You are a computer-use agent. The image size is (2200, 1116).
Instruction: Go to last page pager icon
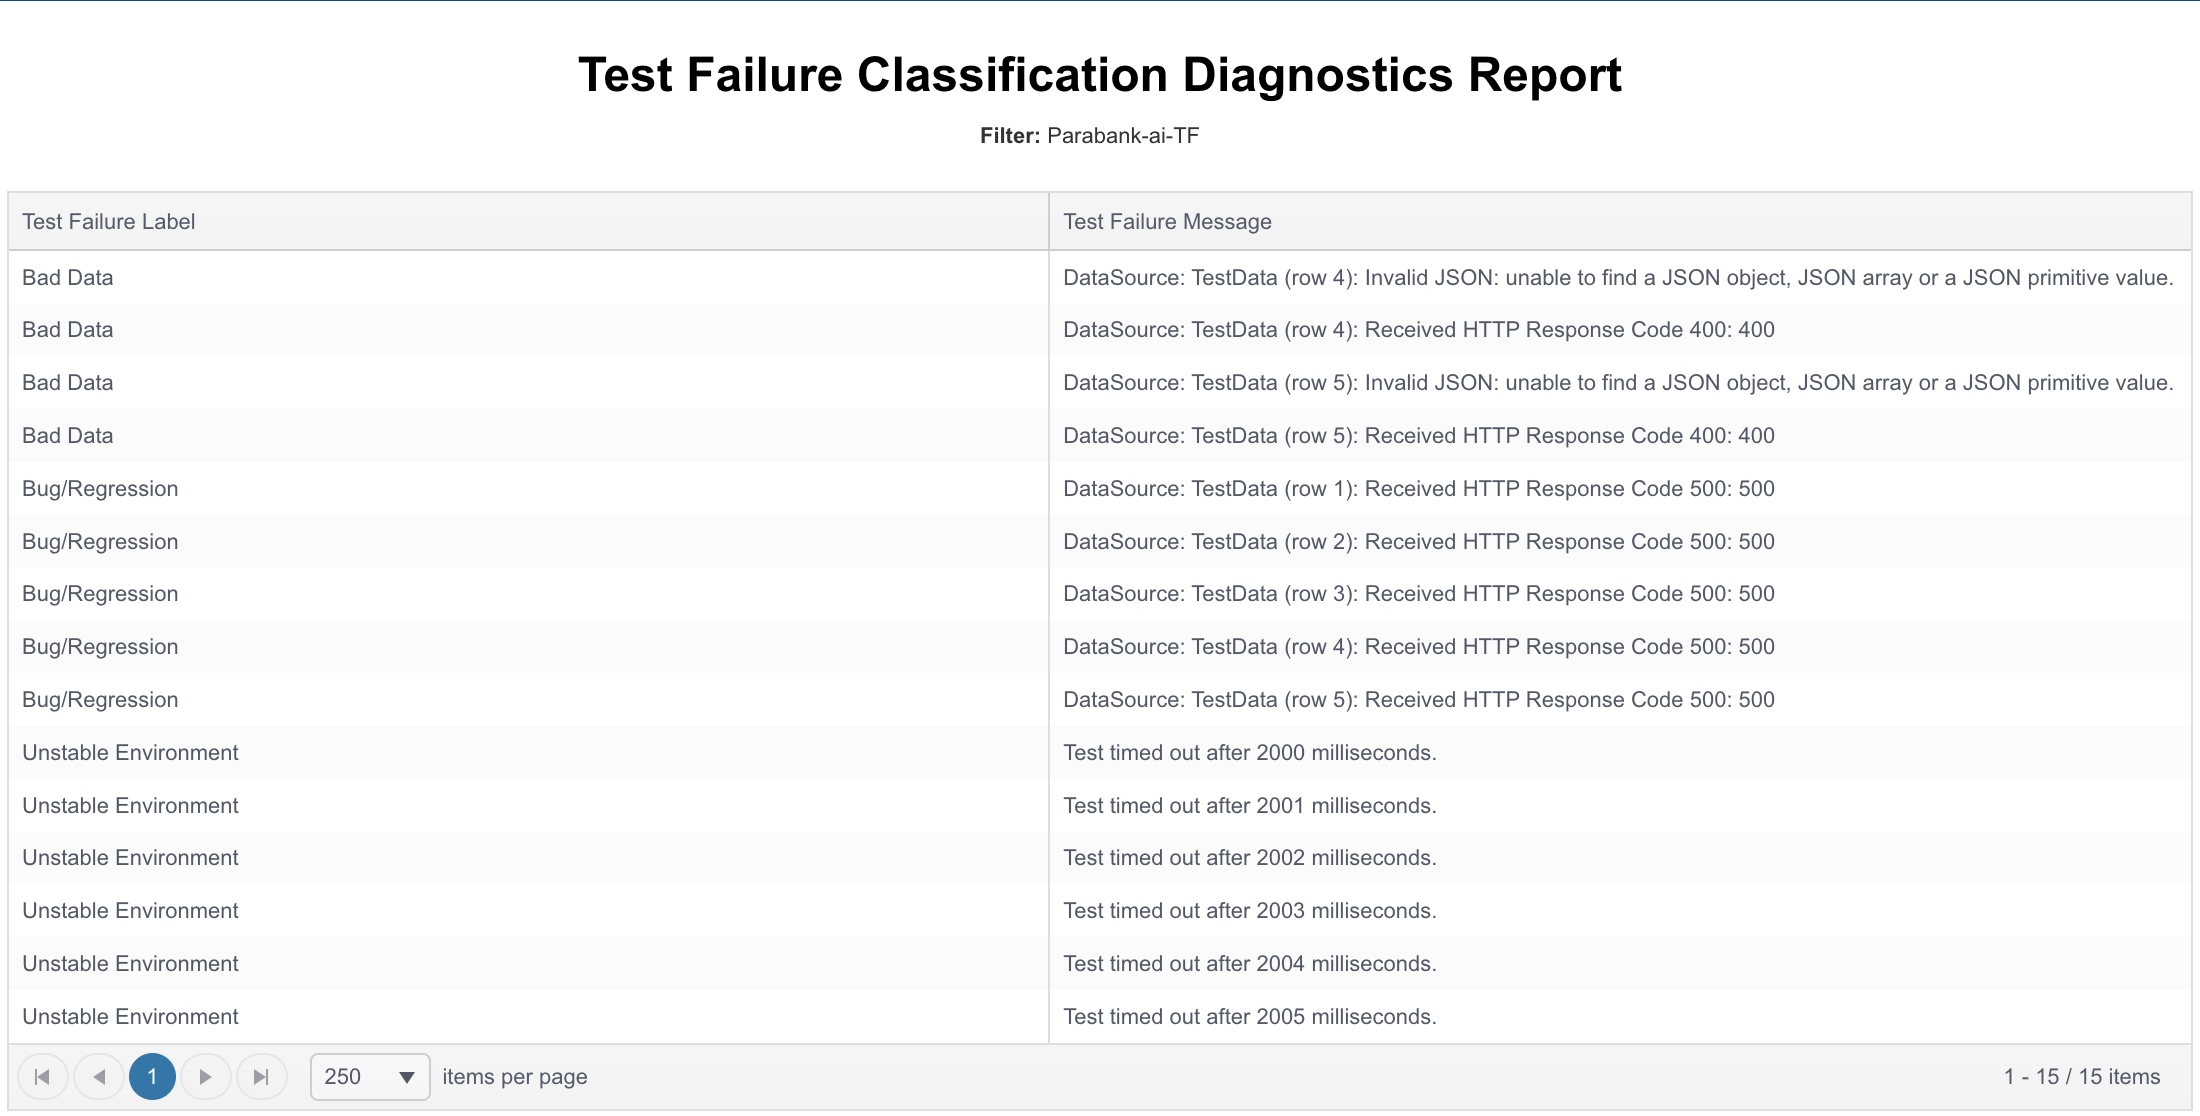[262, 1077]
